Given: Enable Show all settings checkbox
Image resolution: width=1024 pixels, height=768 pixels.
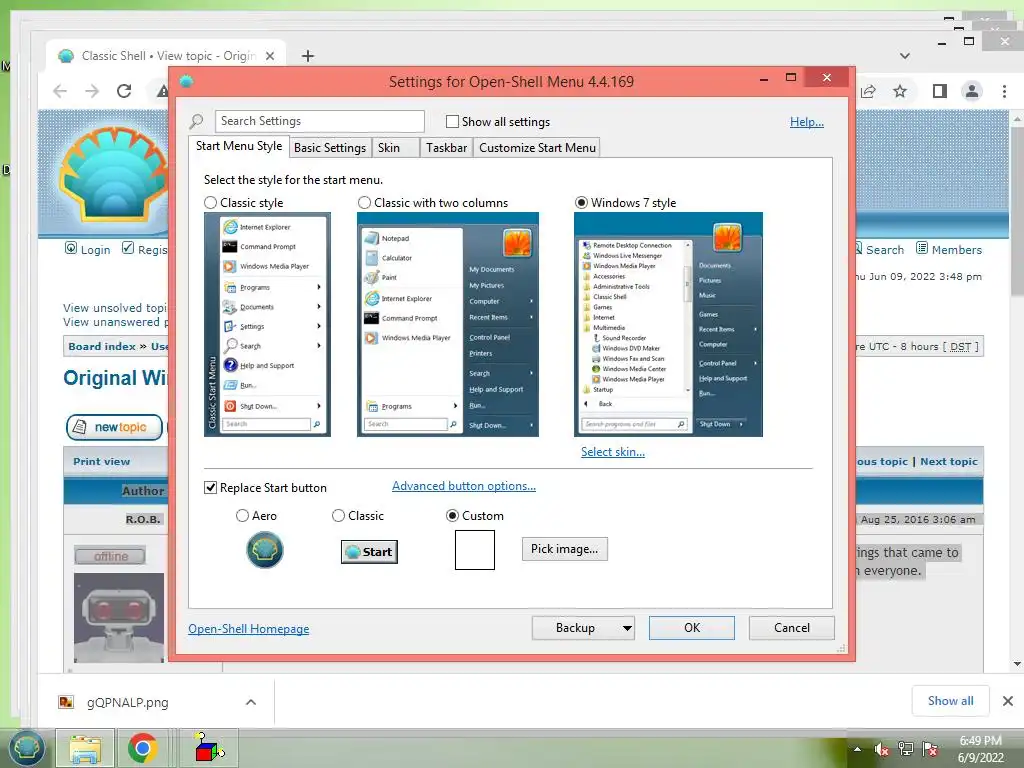Looking at the screenshot, I should 452,121.
